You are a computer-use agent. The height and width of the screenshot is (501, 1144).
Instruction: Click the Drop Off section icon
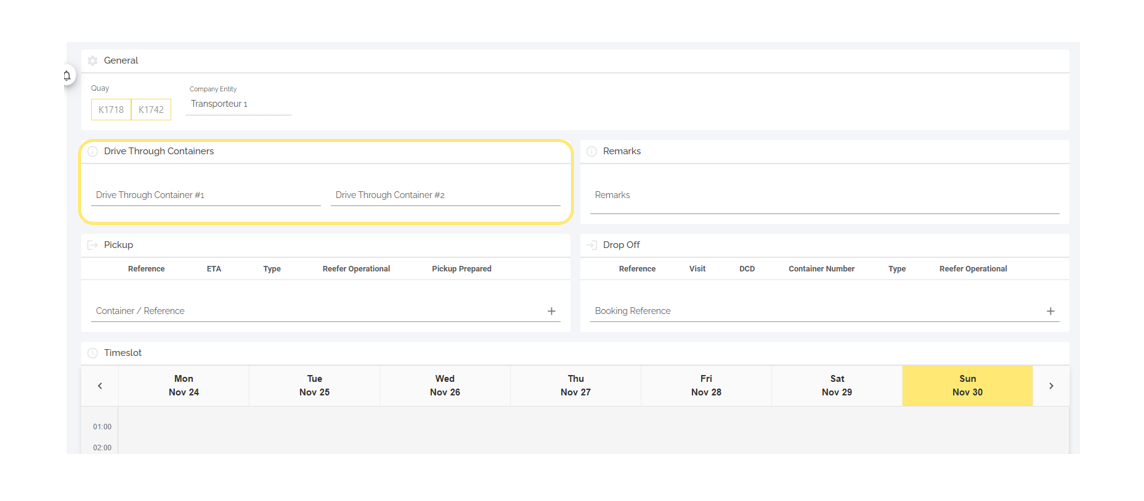(592, 245)
